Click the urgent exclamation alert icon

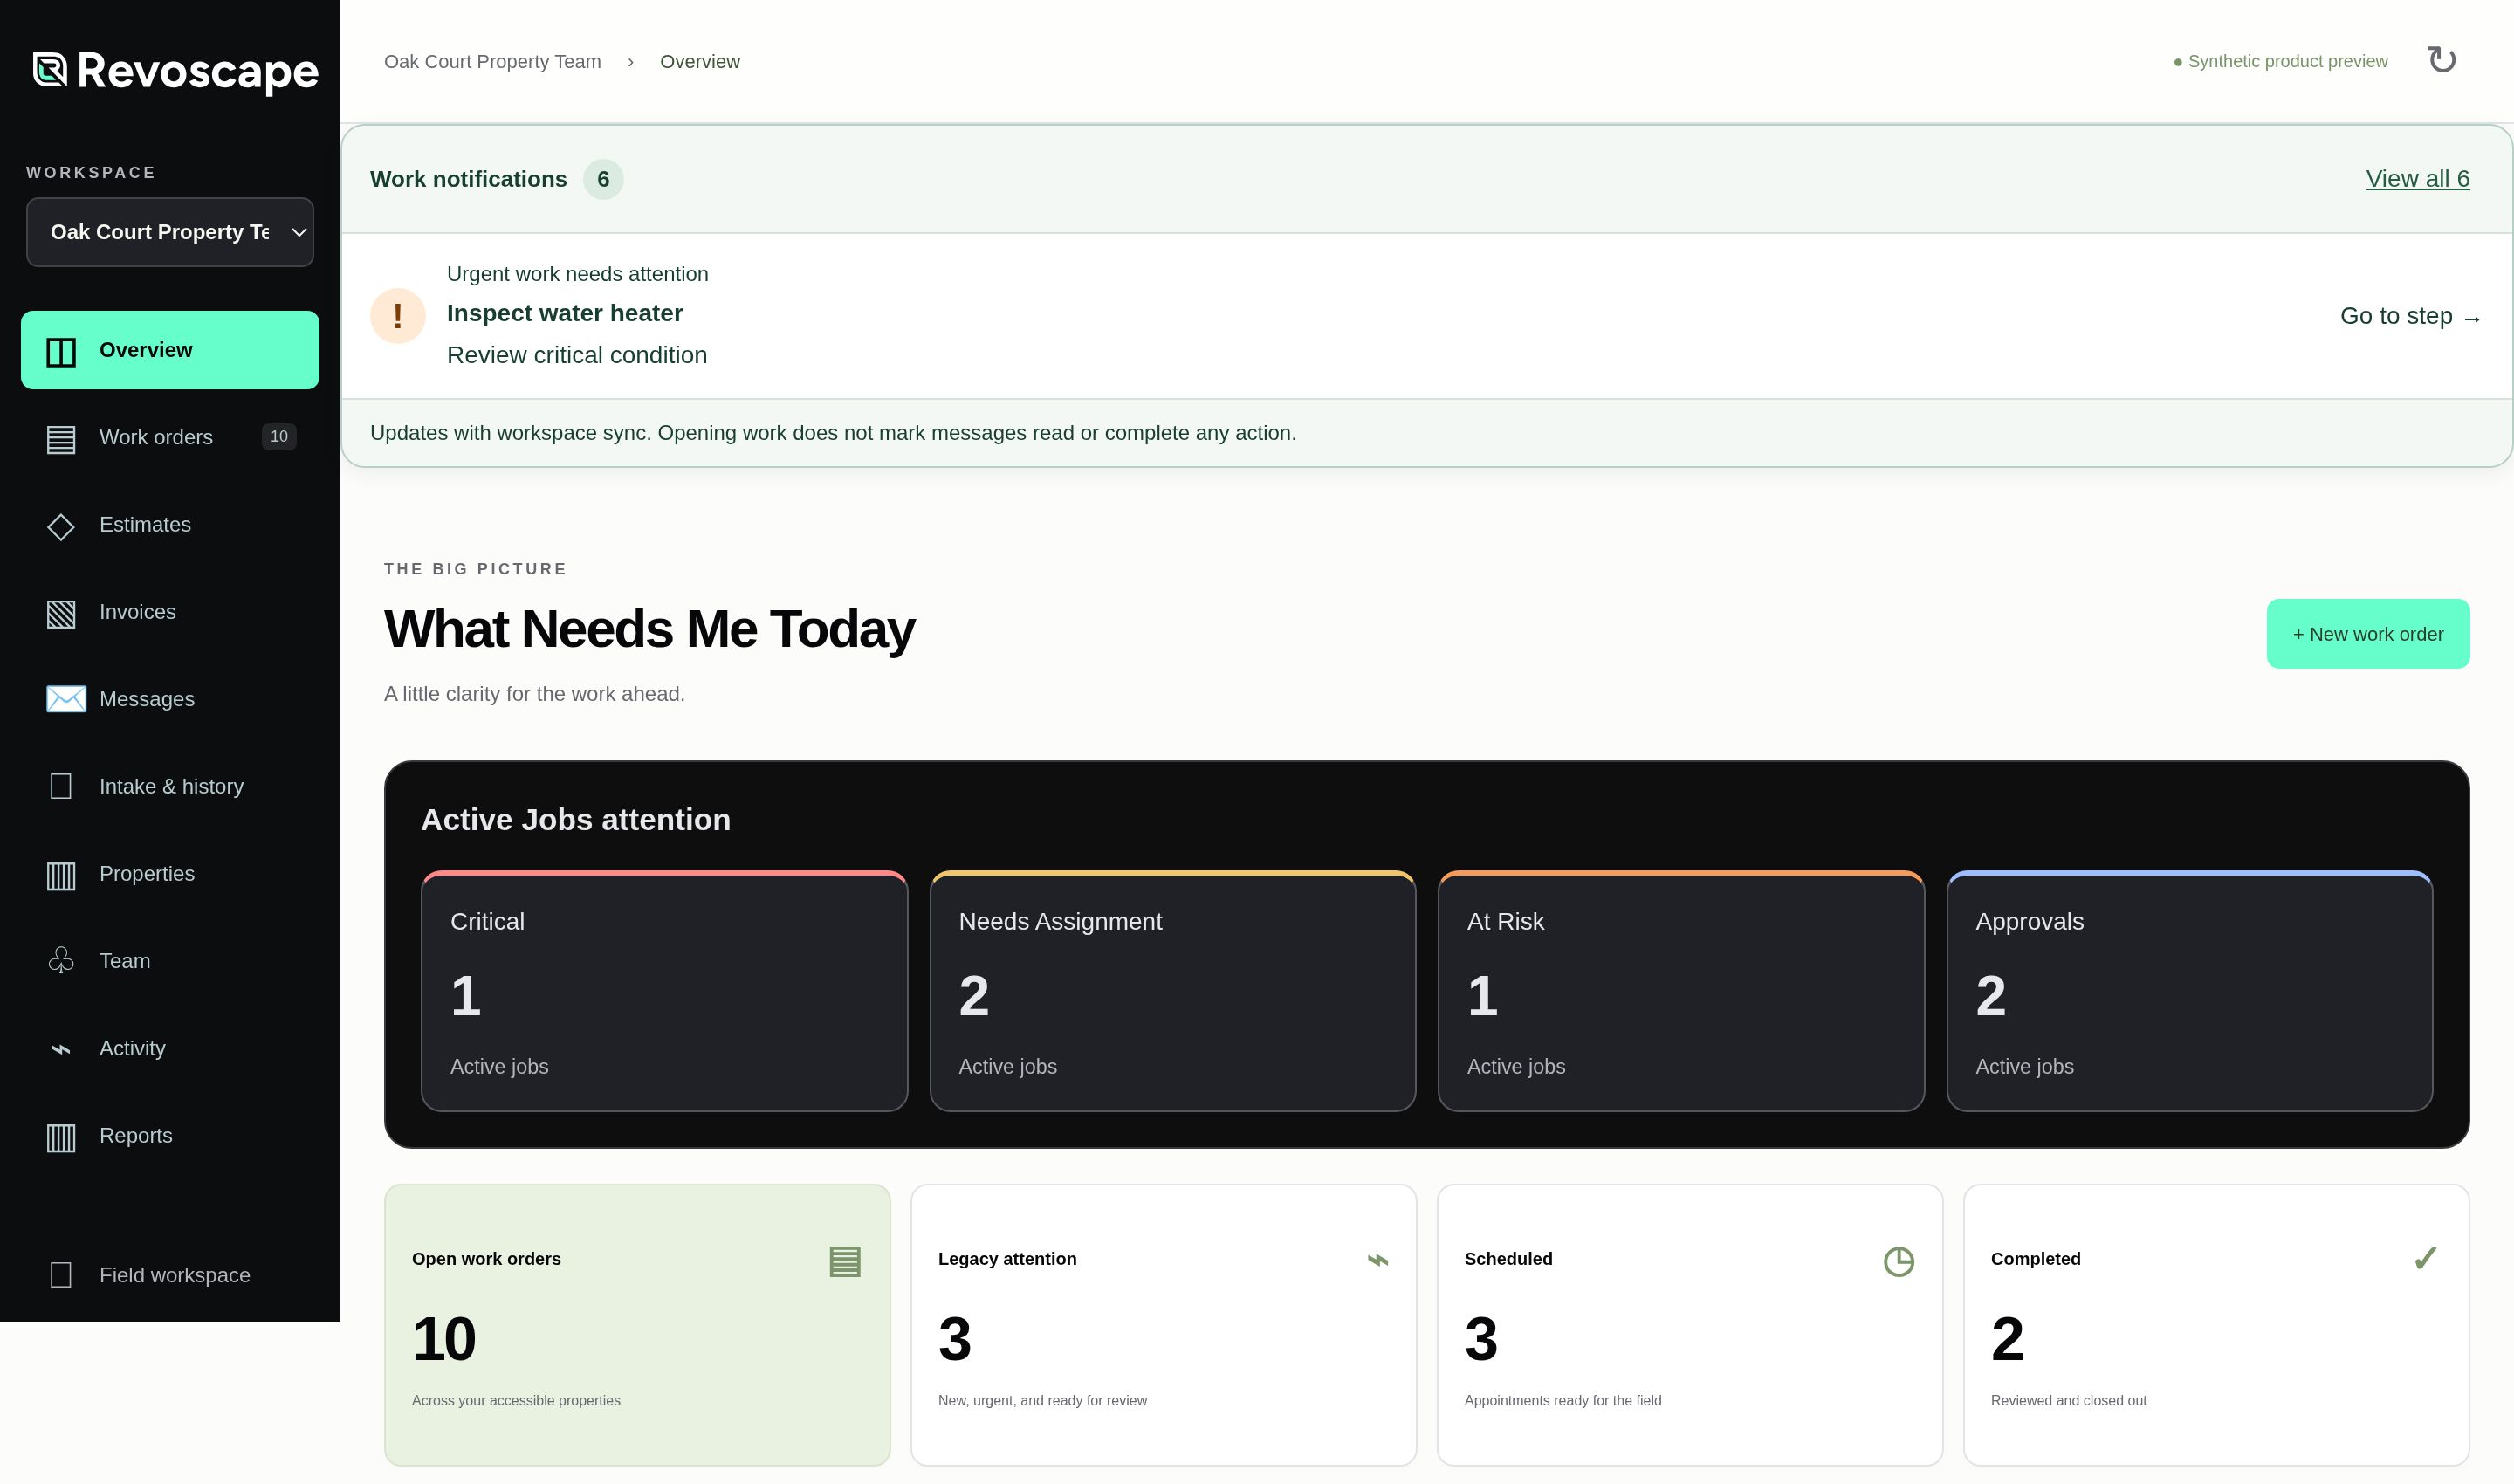398,316
